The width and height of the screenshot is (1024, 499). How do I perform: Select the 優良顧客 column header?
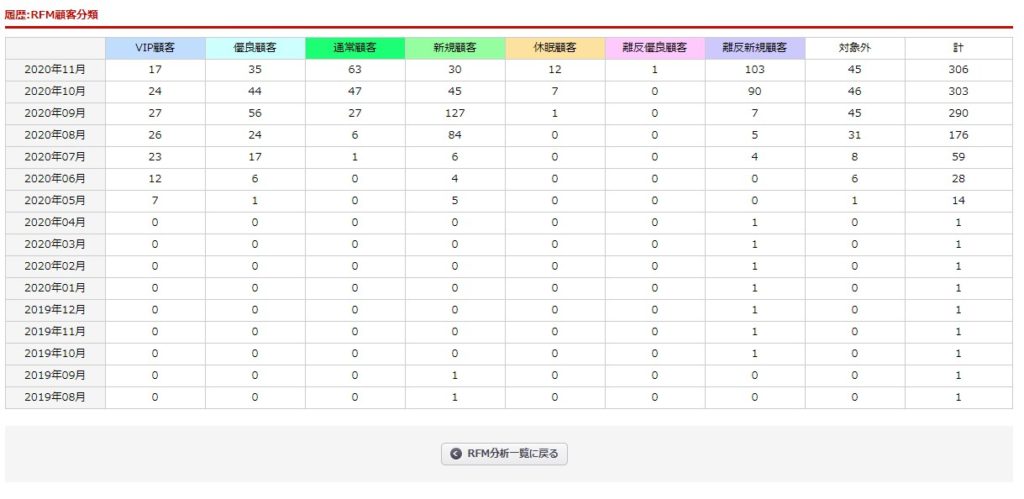point(255,48)
